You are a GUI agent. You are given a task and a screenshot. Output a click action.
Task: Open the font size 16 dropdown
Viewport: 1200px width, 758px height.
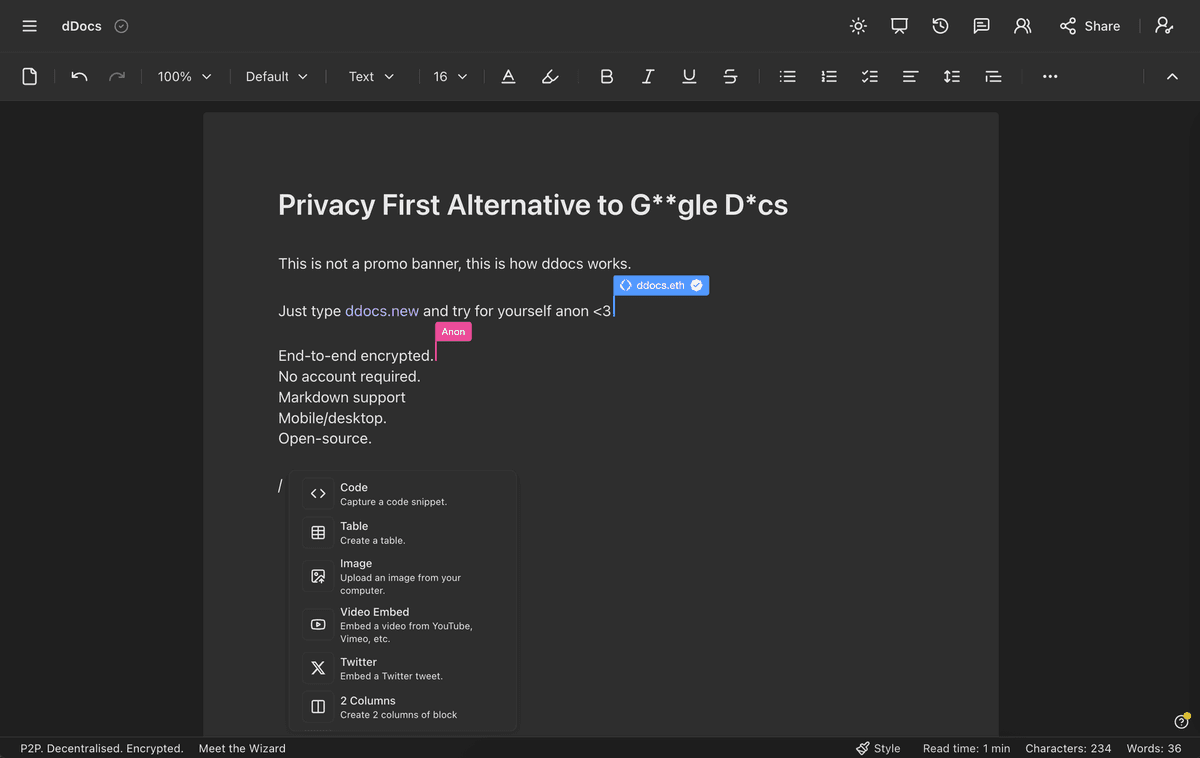[x=450, y=76]
